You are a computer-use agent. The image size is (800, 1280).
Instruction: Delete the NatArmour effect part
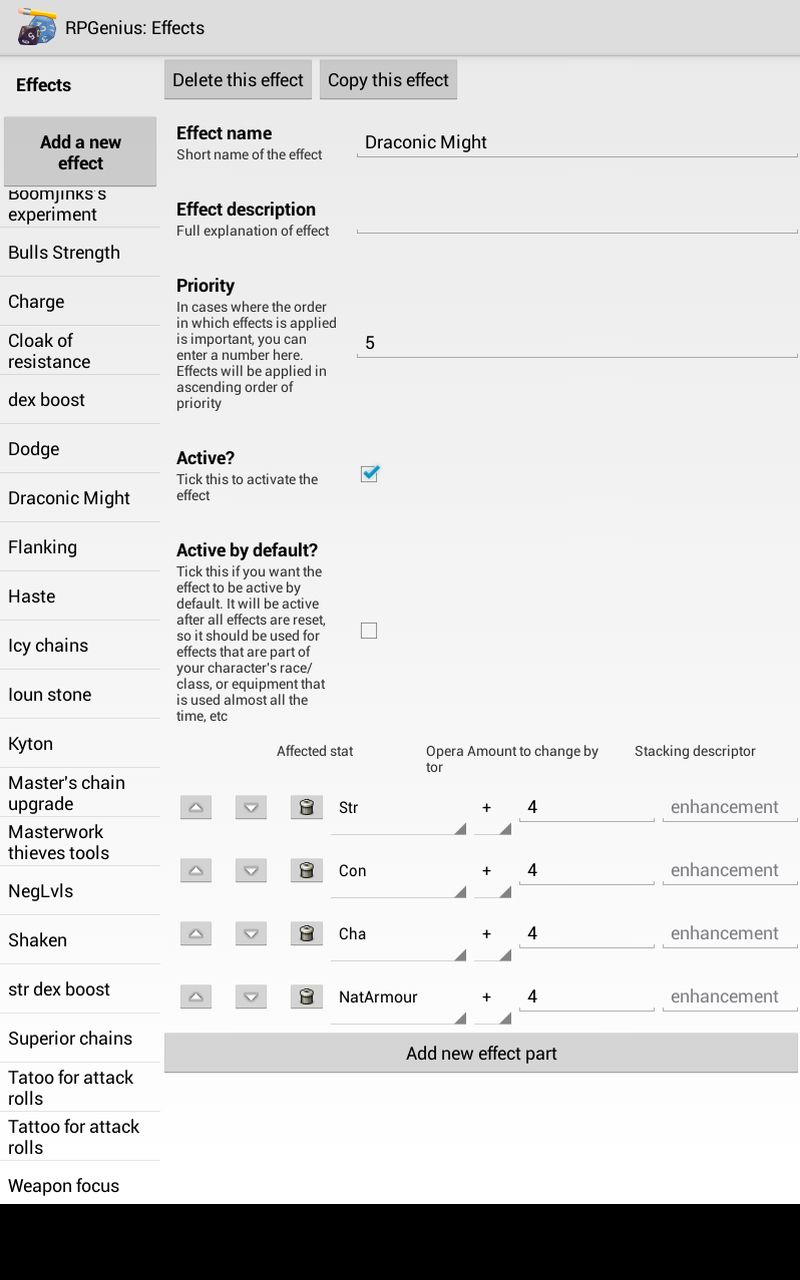306,996
